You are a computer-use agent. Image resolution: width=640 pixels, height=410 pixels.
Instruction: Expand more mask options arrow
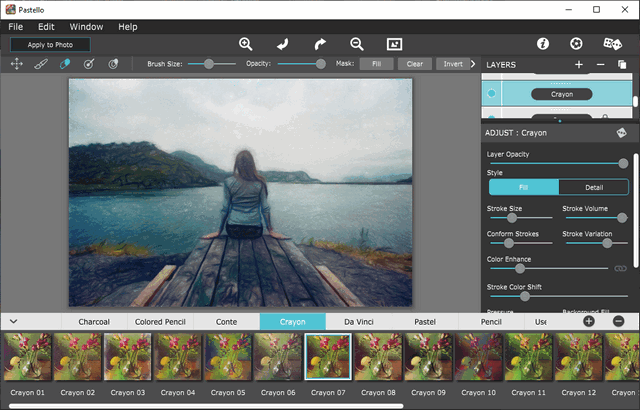473,64
